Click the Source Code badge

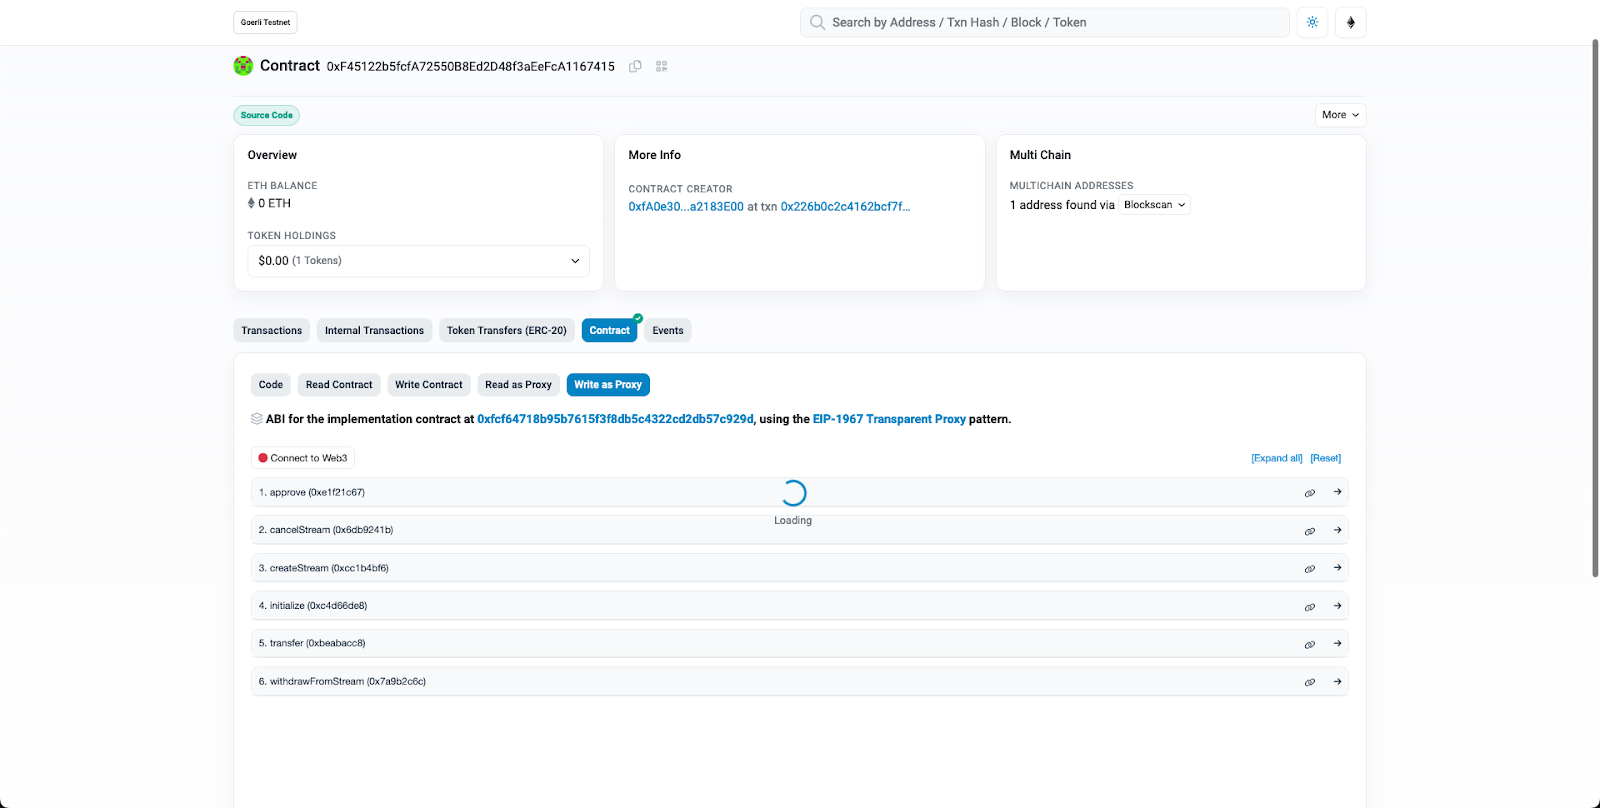[x=267, y=115]
